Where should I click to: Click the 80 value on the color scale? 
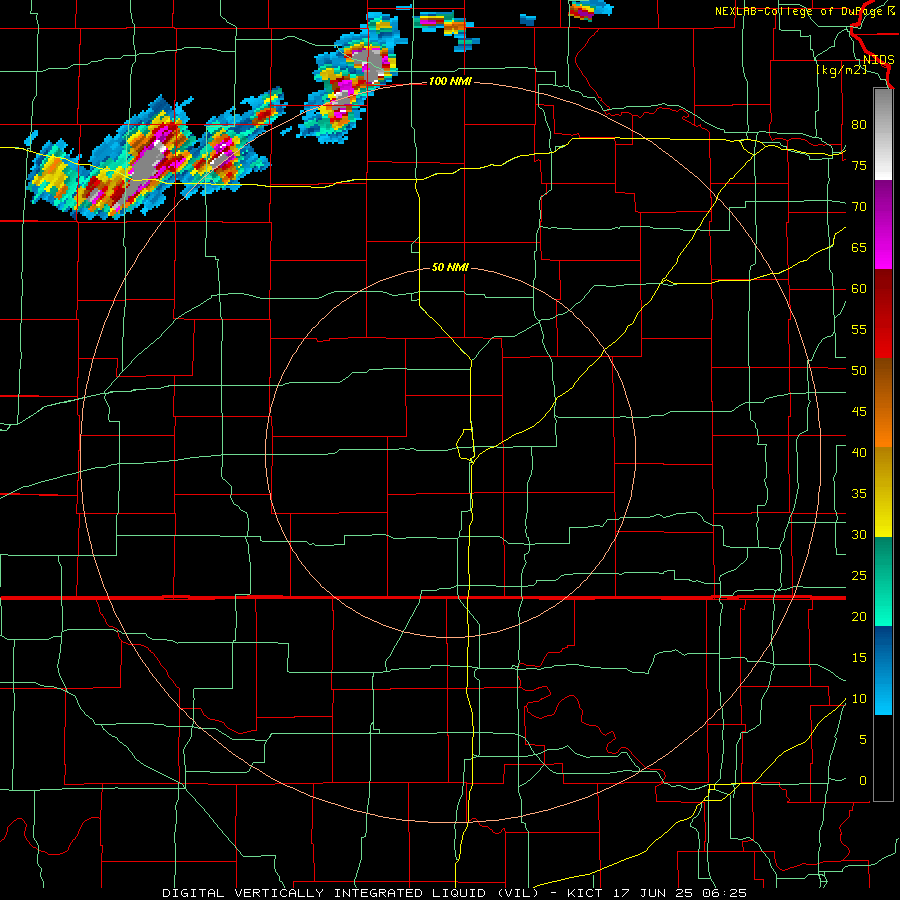[859, 125]
